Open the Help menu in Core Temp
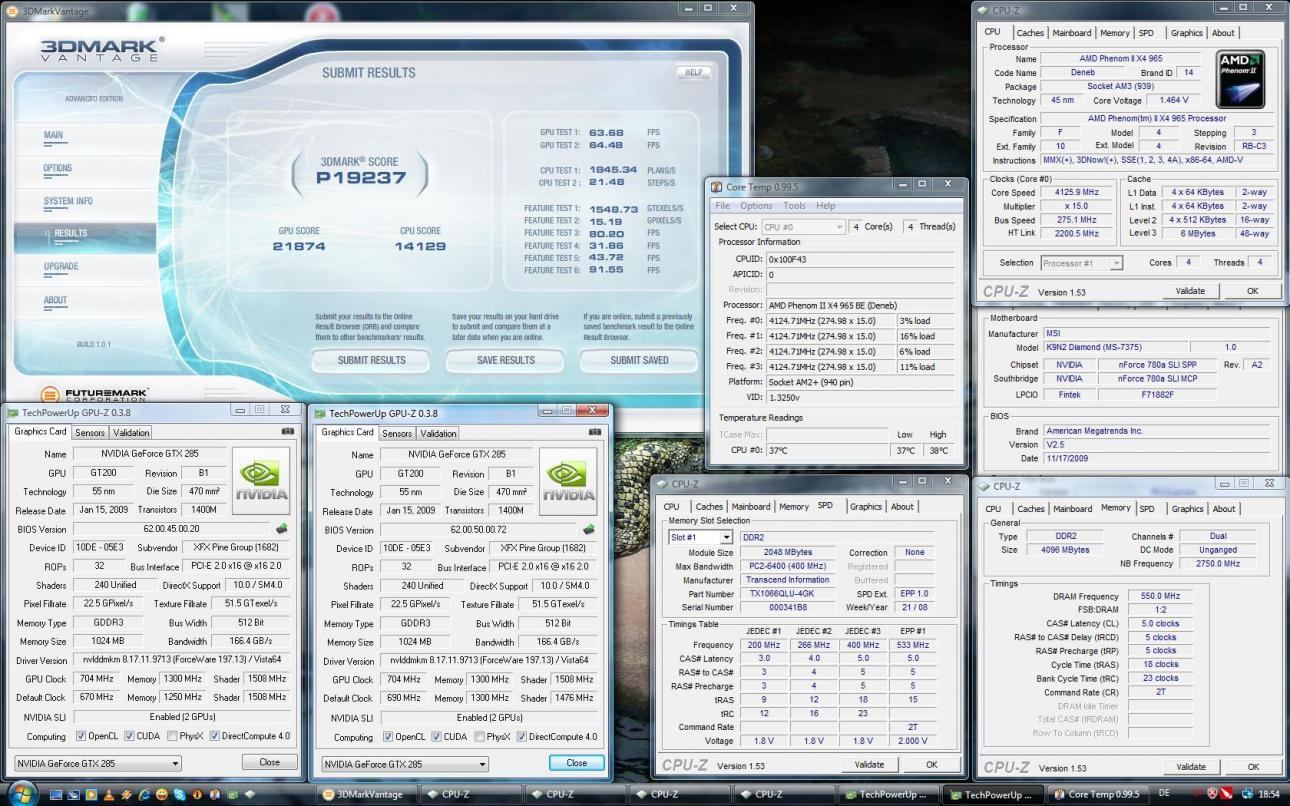The height and width of the screenshot is (806, 1290). 825,206
